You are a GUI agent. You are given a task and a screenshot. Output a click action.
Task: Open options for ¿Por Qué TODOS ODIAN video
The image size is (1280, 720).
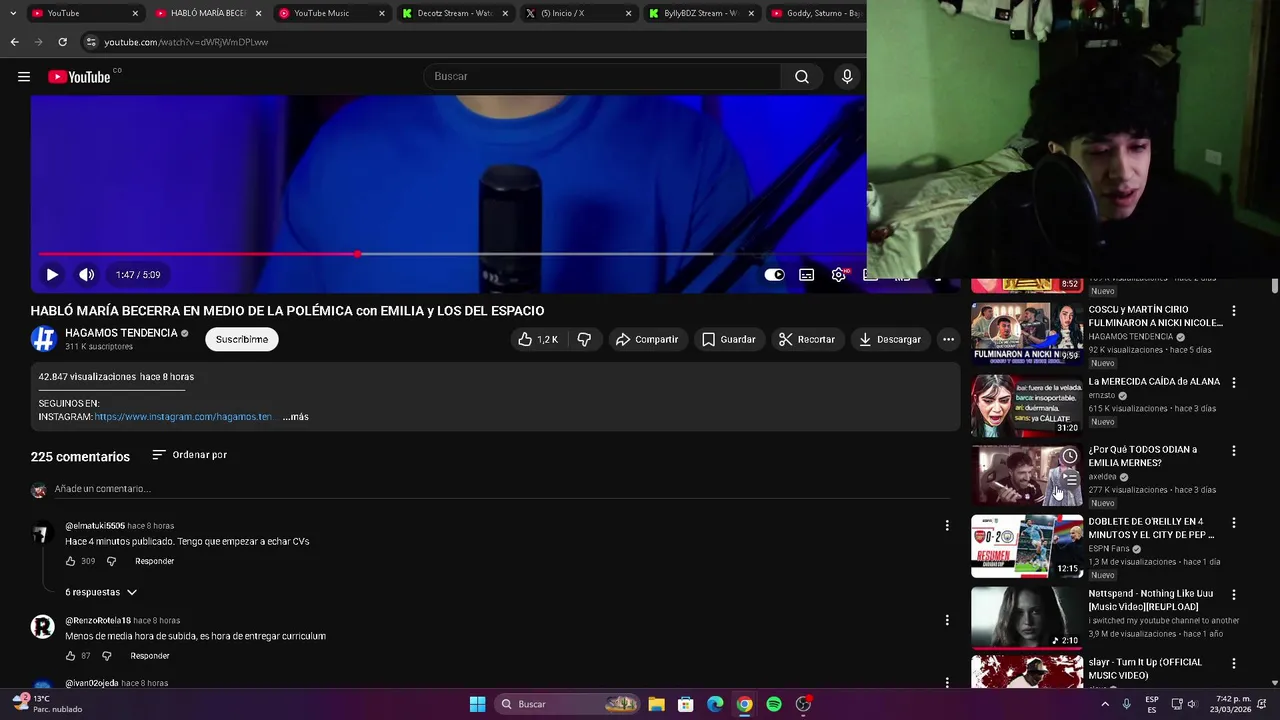[1234, 451]
